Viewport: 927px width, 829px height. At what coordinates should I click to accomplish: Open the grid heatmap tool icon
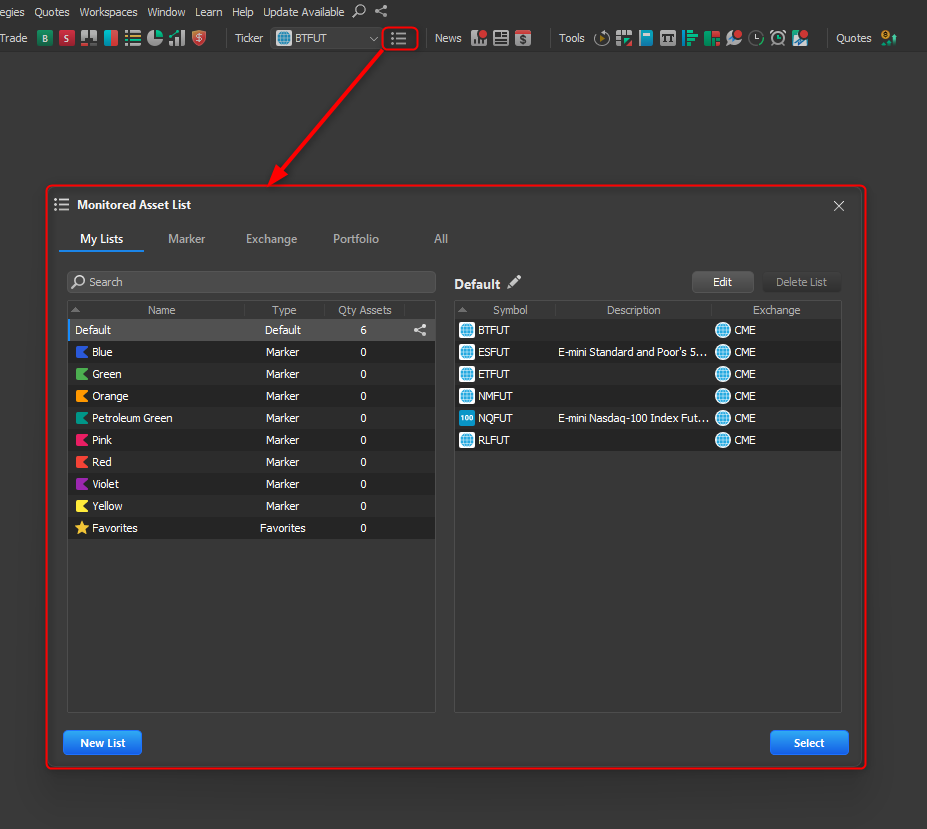pyautogui.click(x=624, y=38)
